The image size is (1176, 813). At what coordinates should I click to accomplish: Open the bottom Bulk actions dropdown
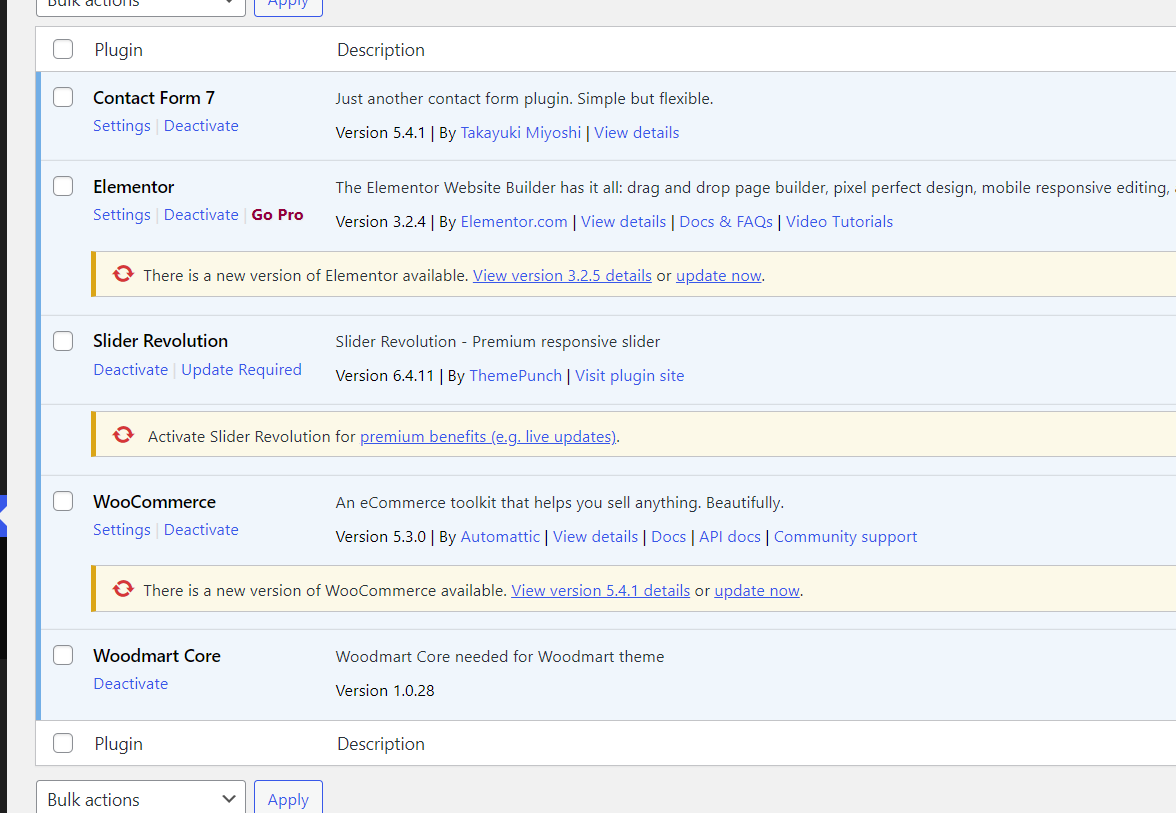click(141, 800)
